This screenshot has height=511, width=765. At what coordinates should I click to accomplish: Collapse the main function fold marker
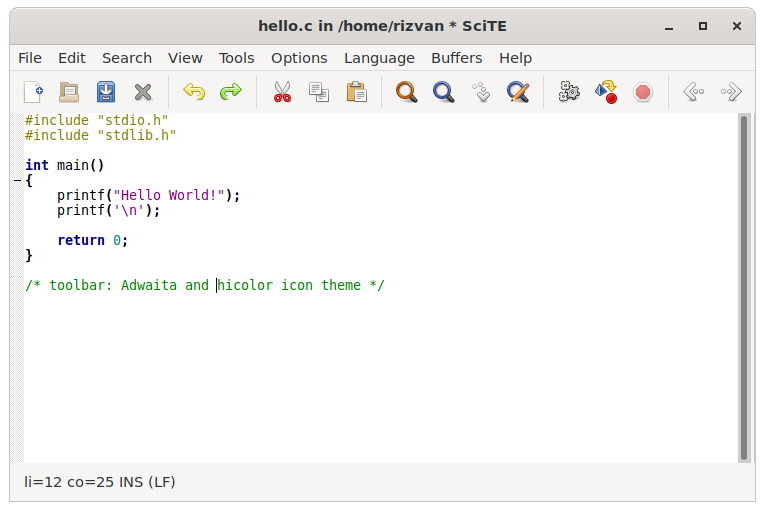[x=17, y=181]
